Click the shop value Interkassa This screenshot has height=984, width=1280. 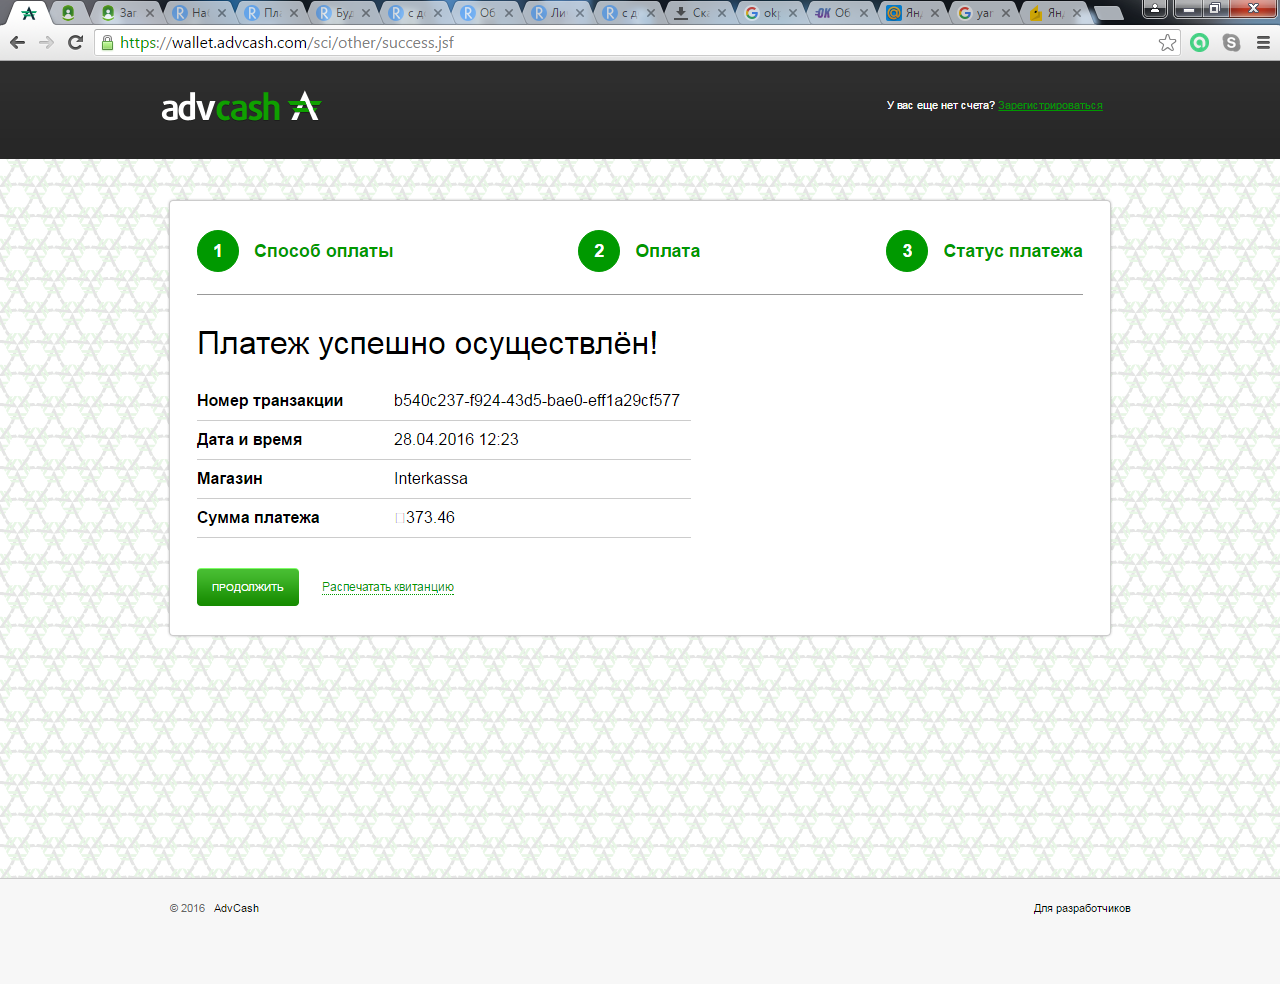[431, 478]
